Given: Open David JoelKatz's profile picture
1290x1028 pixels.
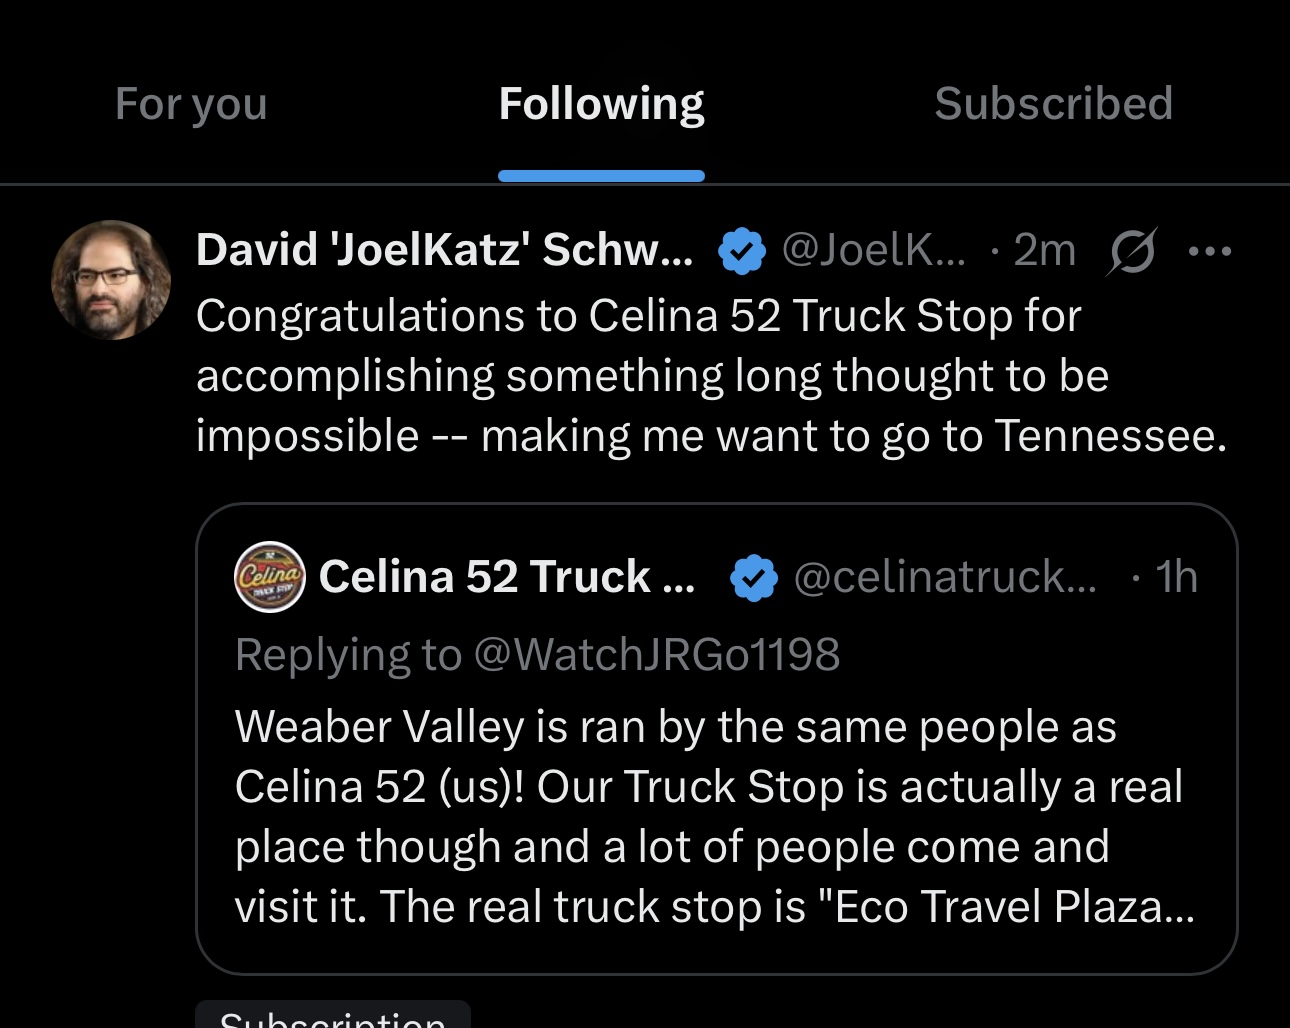Looking at the screenshot, I should click(x=110, y=280).
